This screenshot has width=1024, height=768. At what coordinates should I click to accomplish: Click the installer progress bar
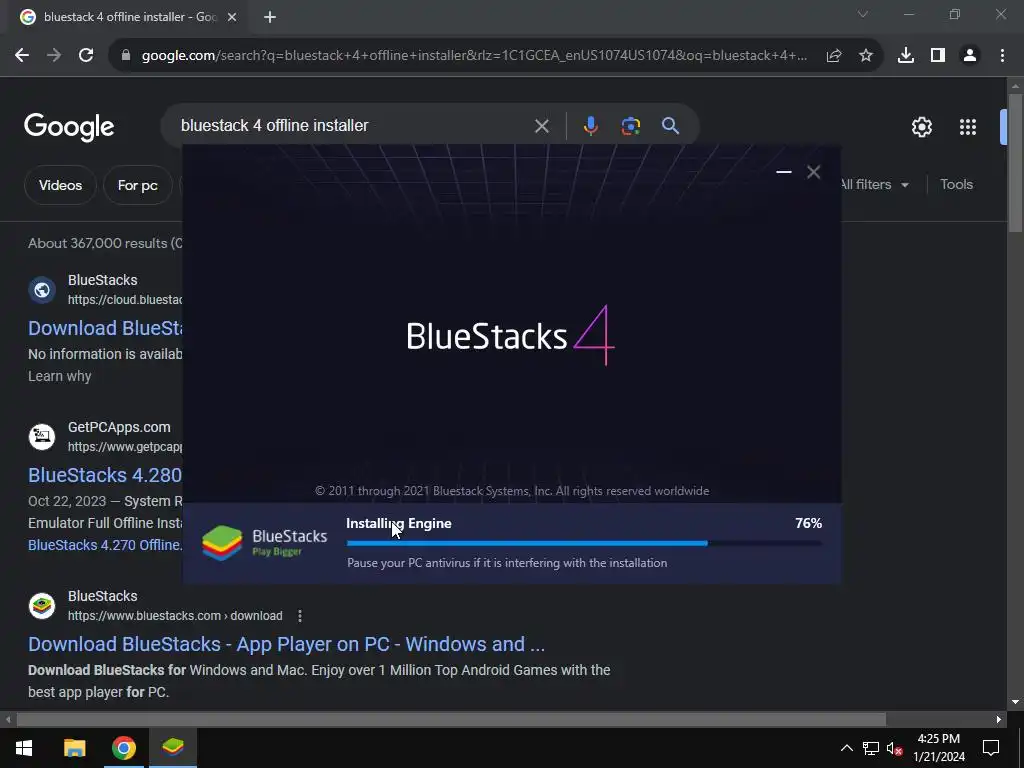pos(584,543)
